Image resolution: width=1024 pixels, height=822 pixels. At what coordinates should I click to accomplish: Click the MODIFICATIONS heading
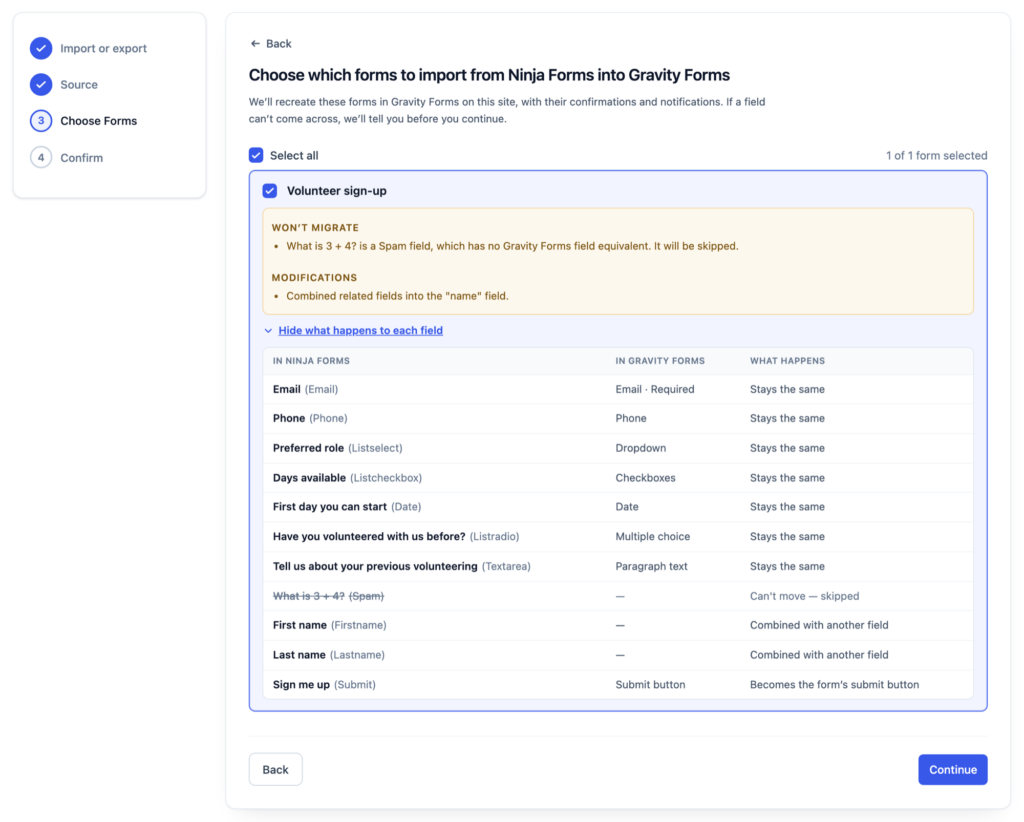coord(314,277)
